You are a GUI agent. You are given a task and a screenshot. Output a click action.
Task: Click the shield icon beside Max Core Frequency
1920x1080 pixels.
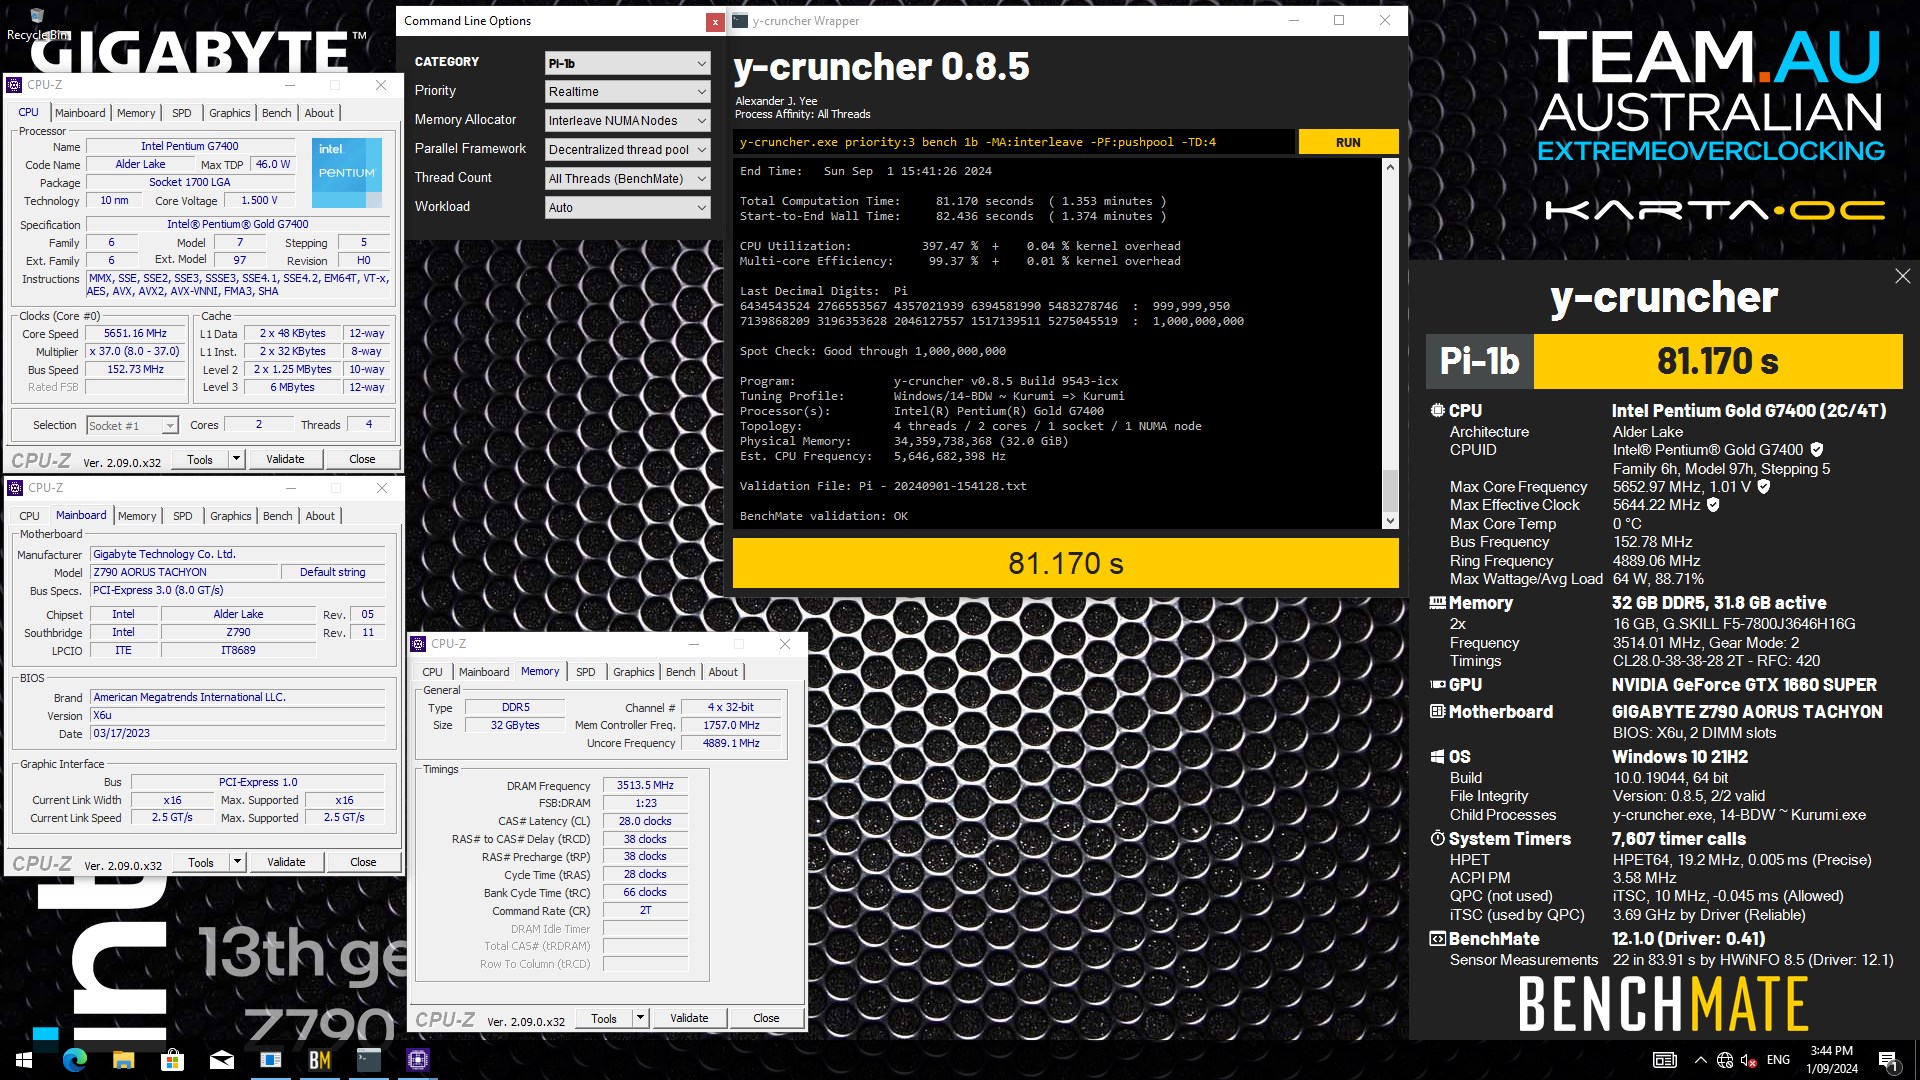[1764, 487]
